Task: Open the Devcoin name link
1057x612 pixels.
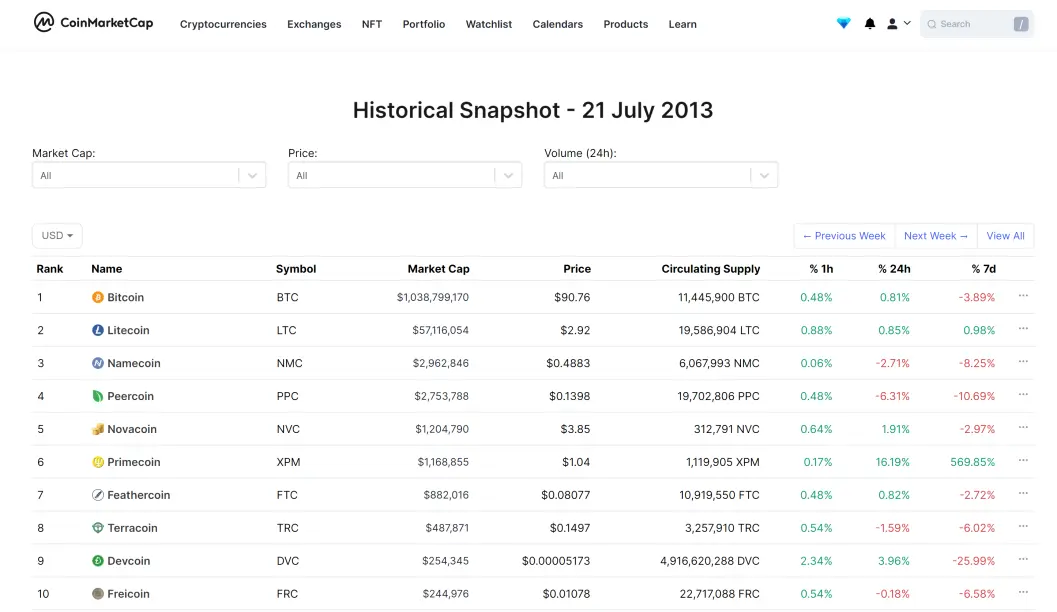Action: [128, 561]
